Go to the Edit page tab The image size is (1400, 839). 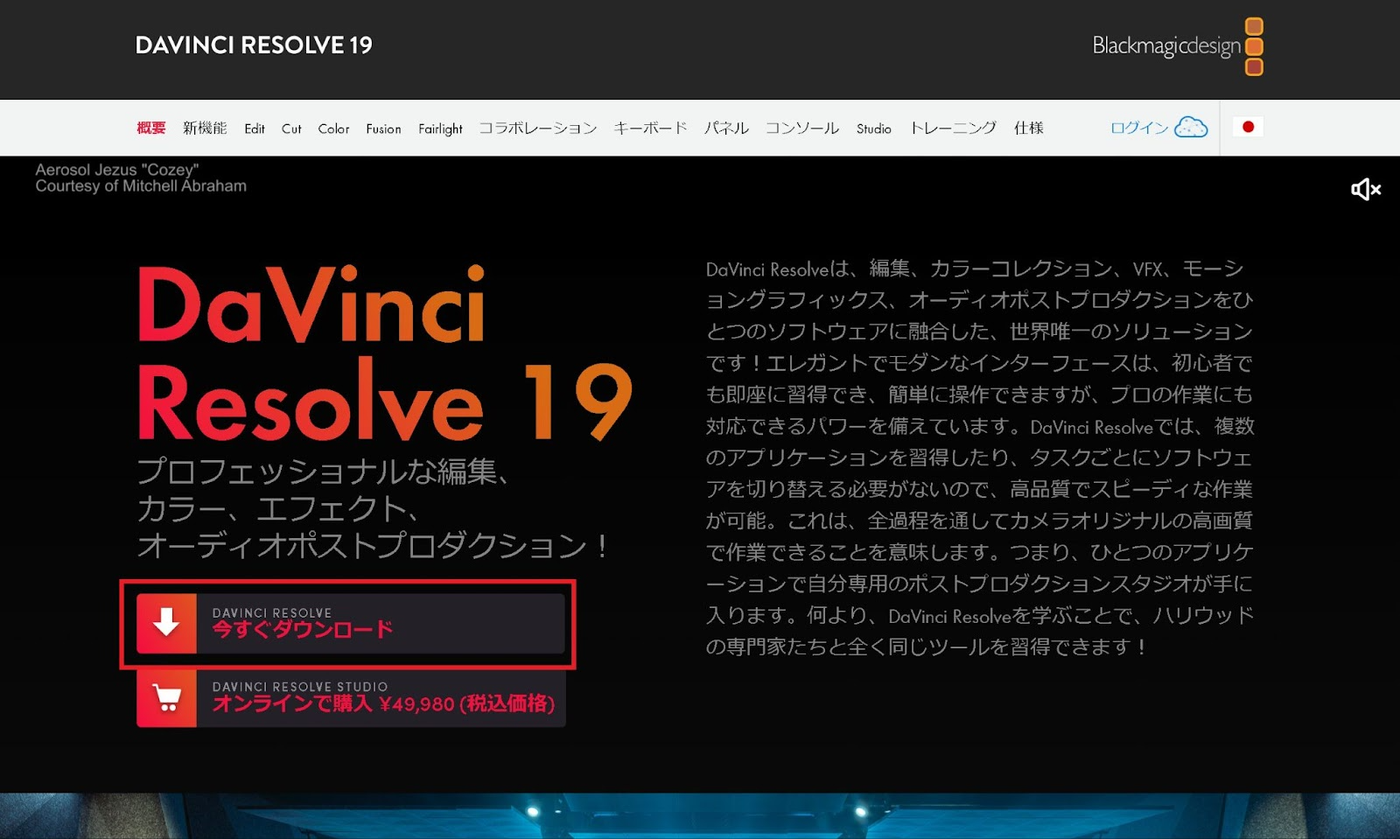coord(254,128)
